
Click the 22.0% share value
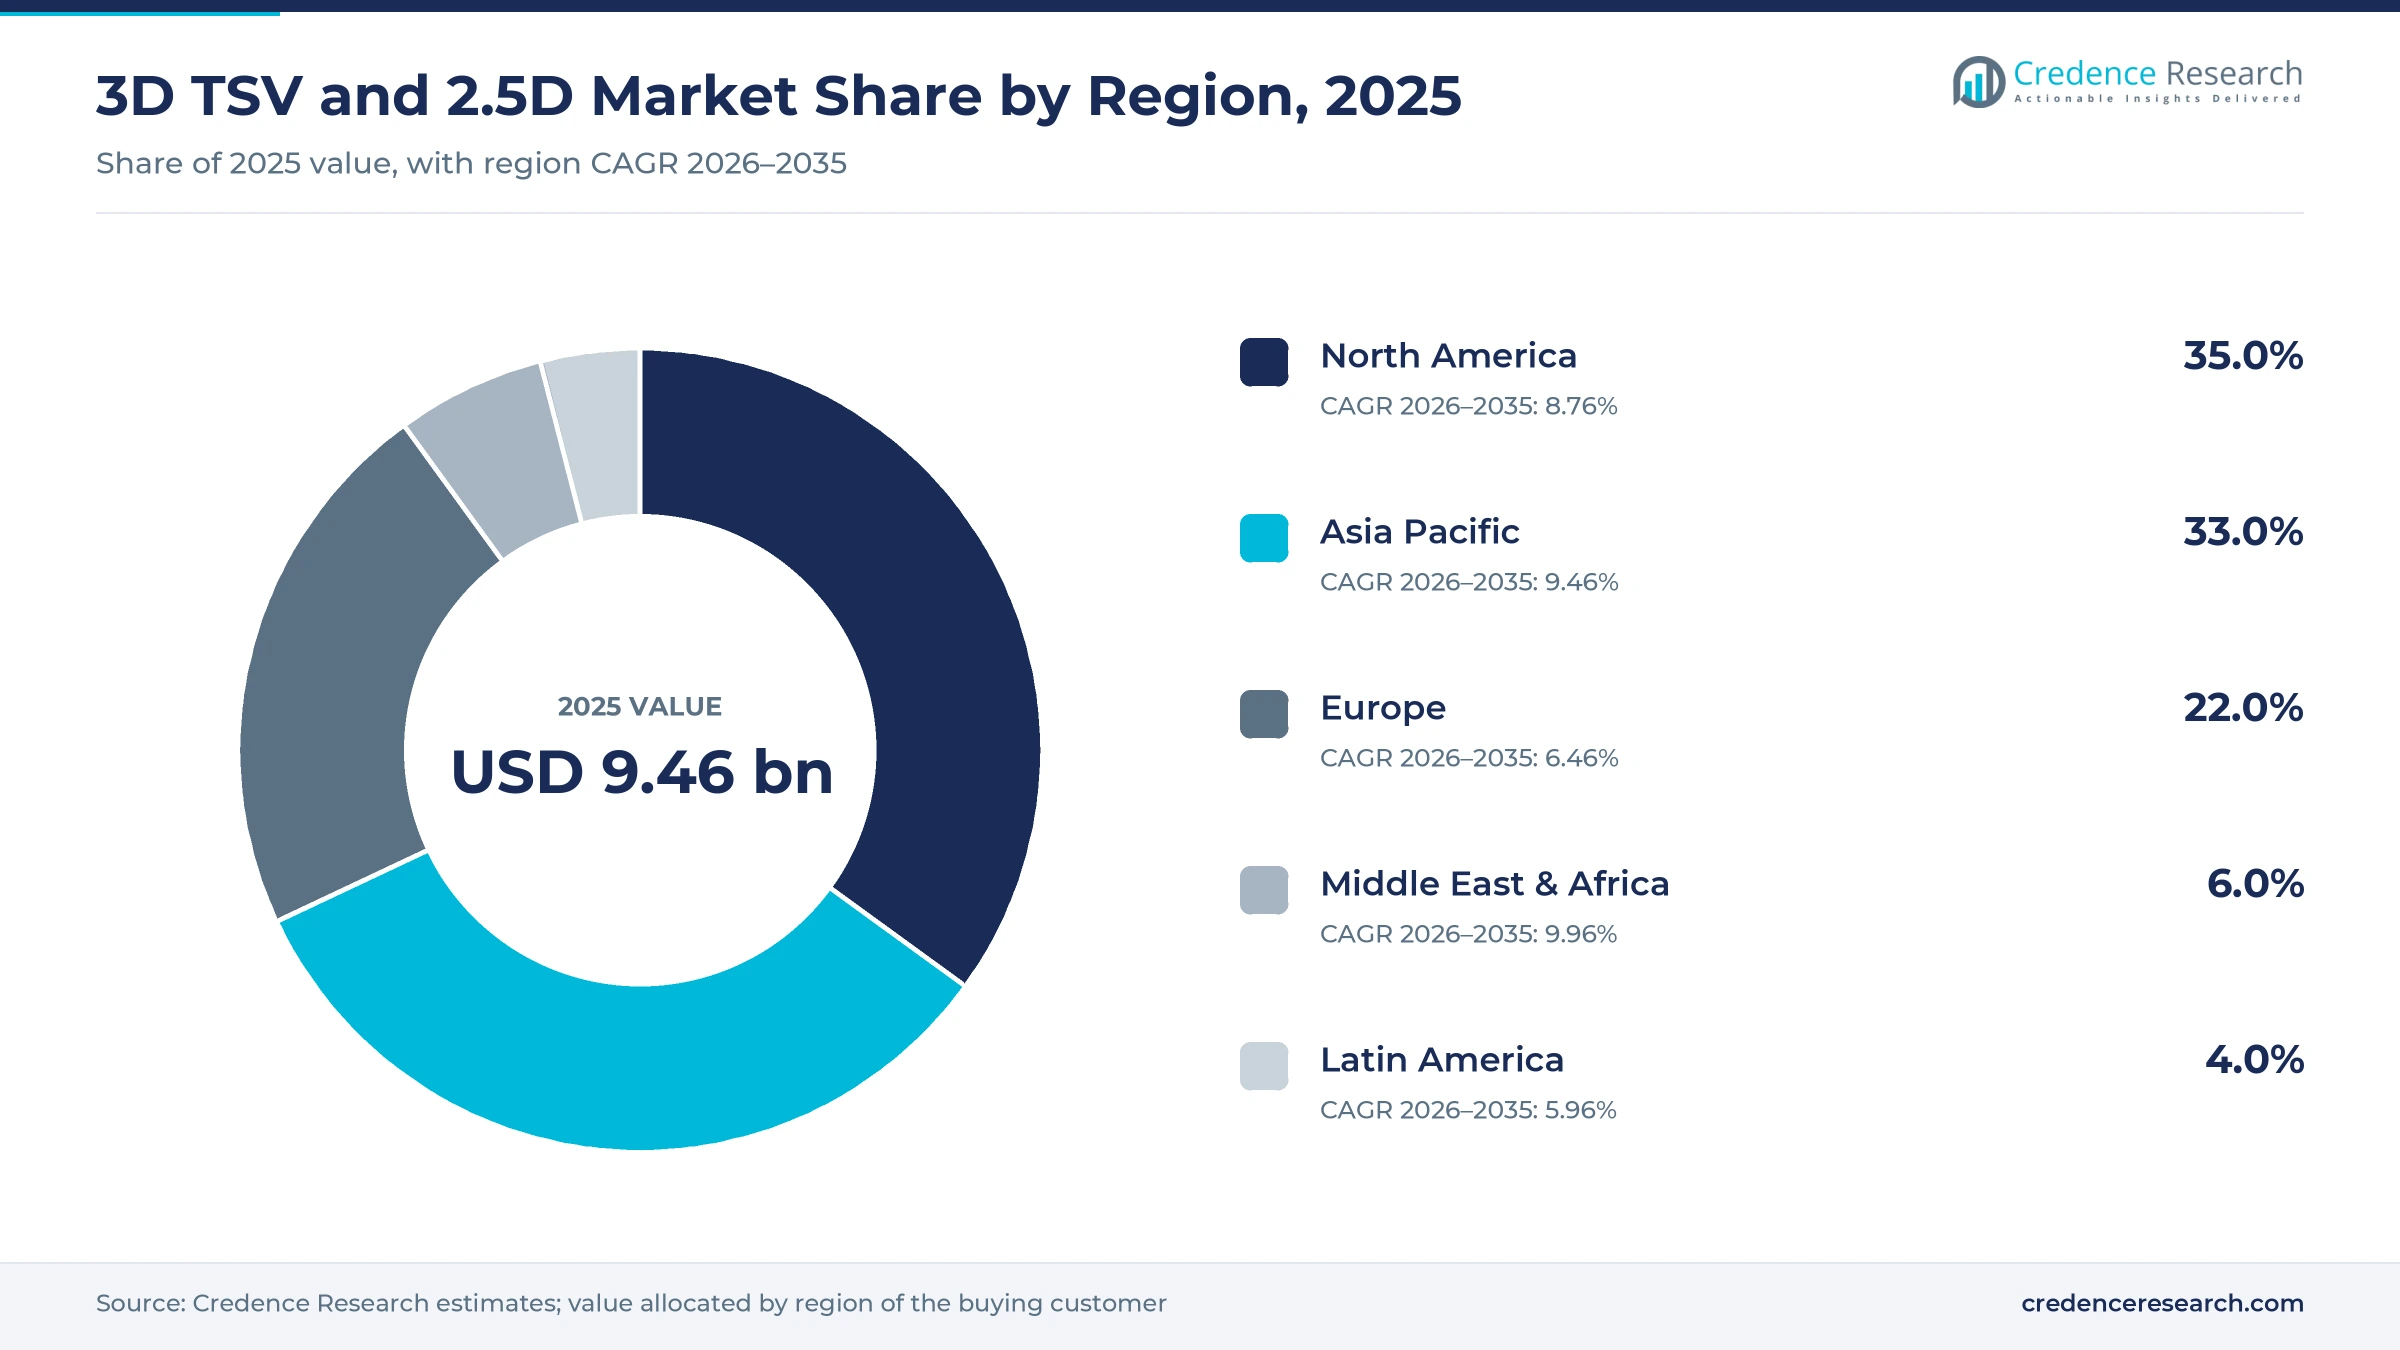2243,708
